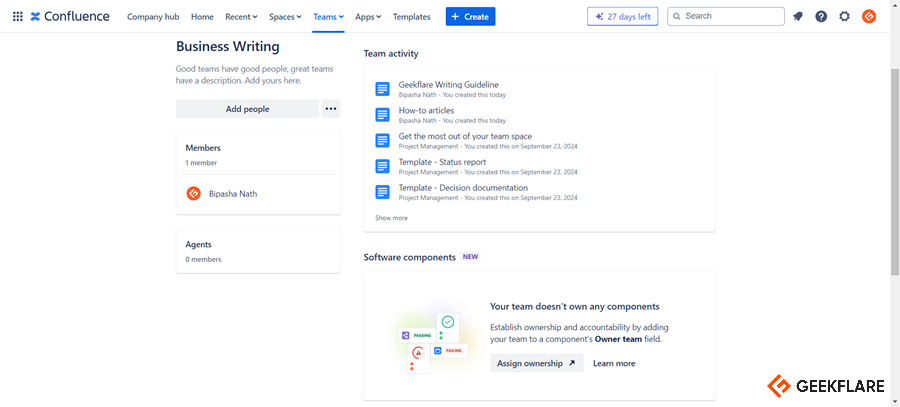
Task: Click the team description placeholder text
Action: (254, 75)
